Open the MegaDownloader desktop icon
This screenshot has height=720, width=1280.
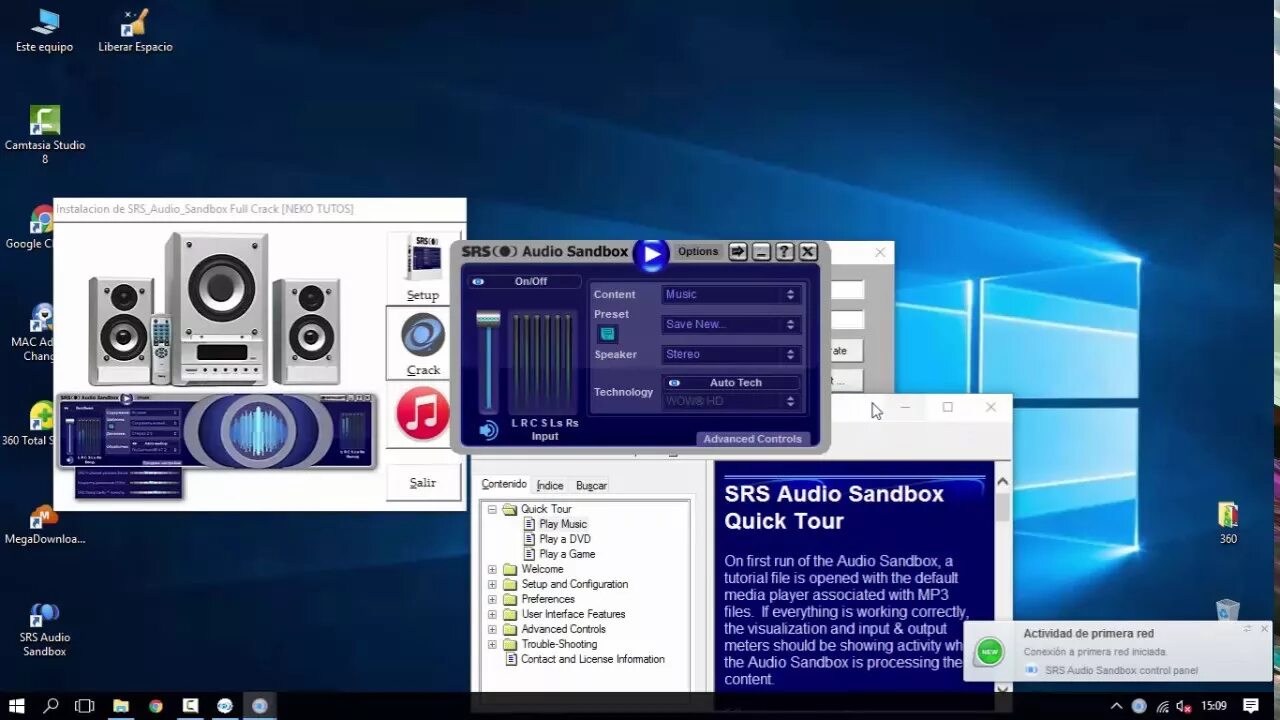click(44, 525)
